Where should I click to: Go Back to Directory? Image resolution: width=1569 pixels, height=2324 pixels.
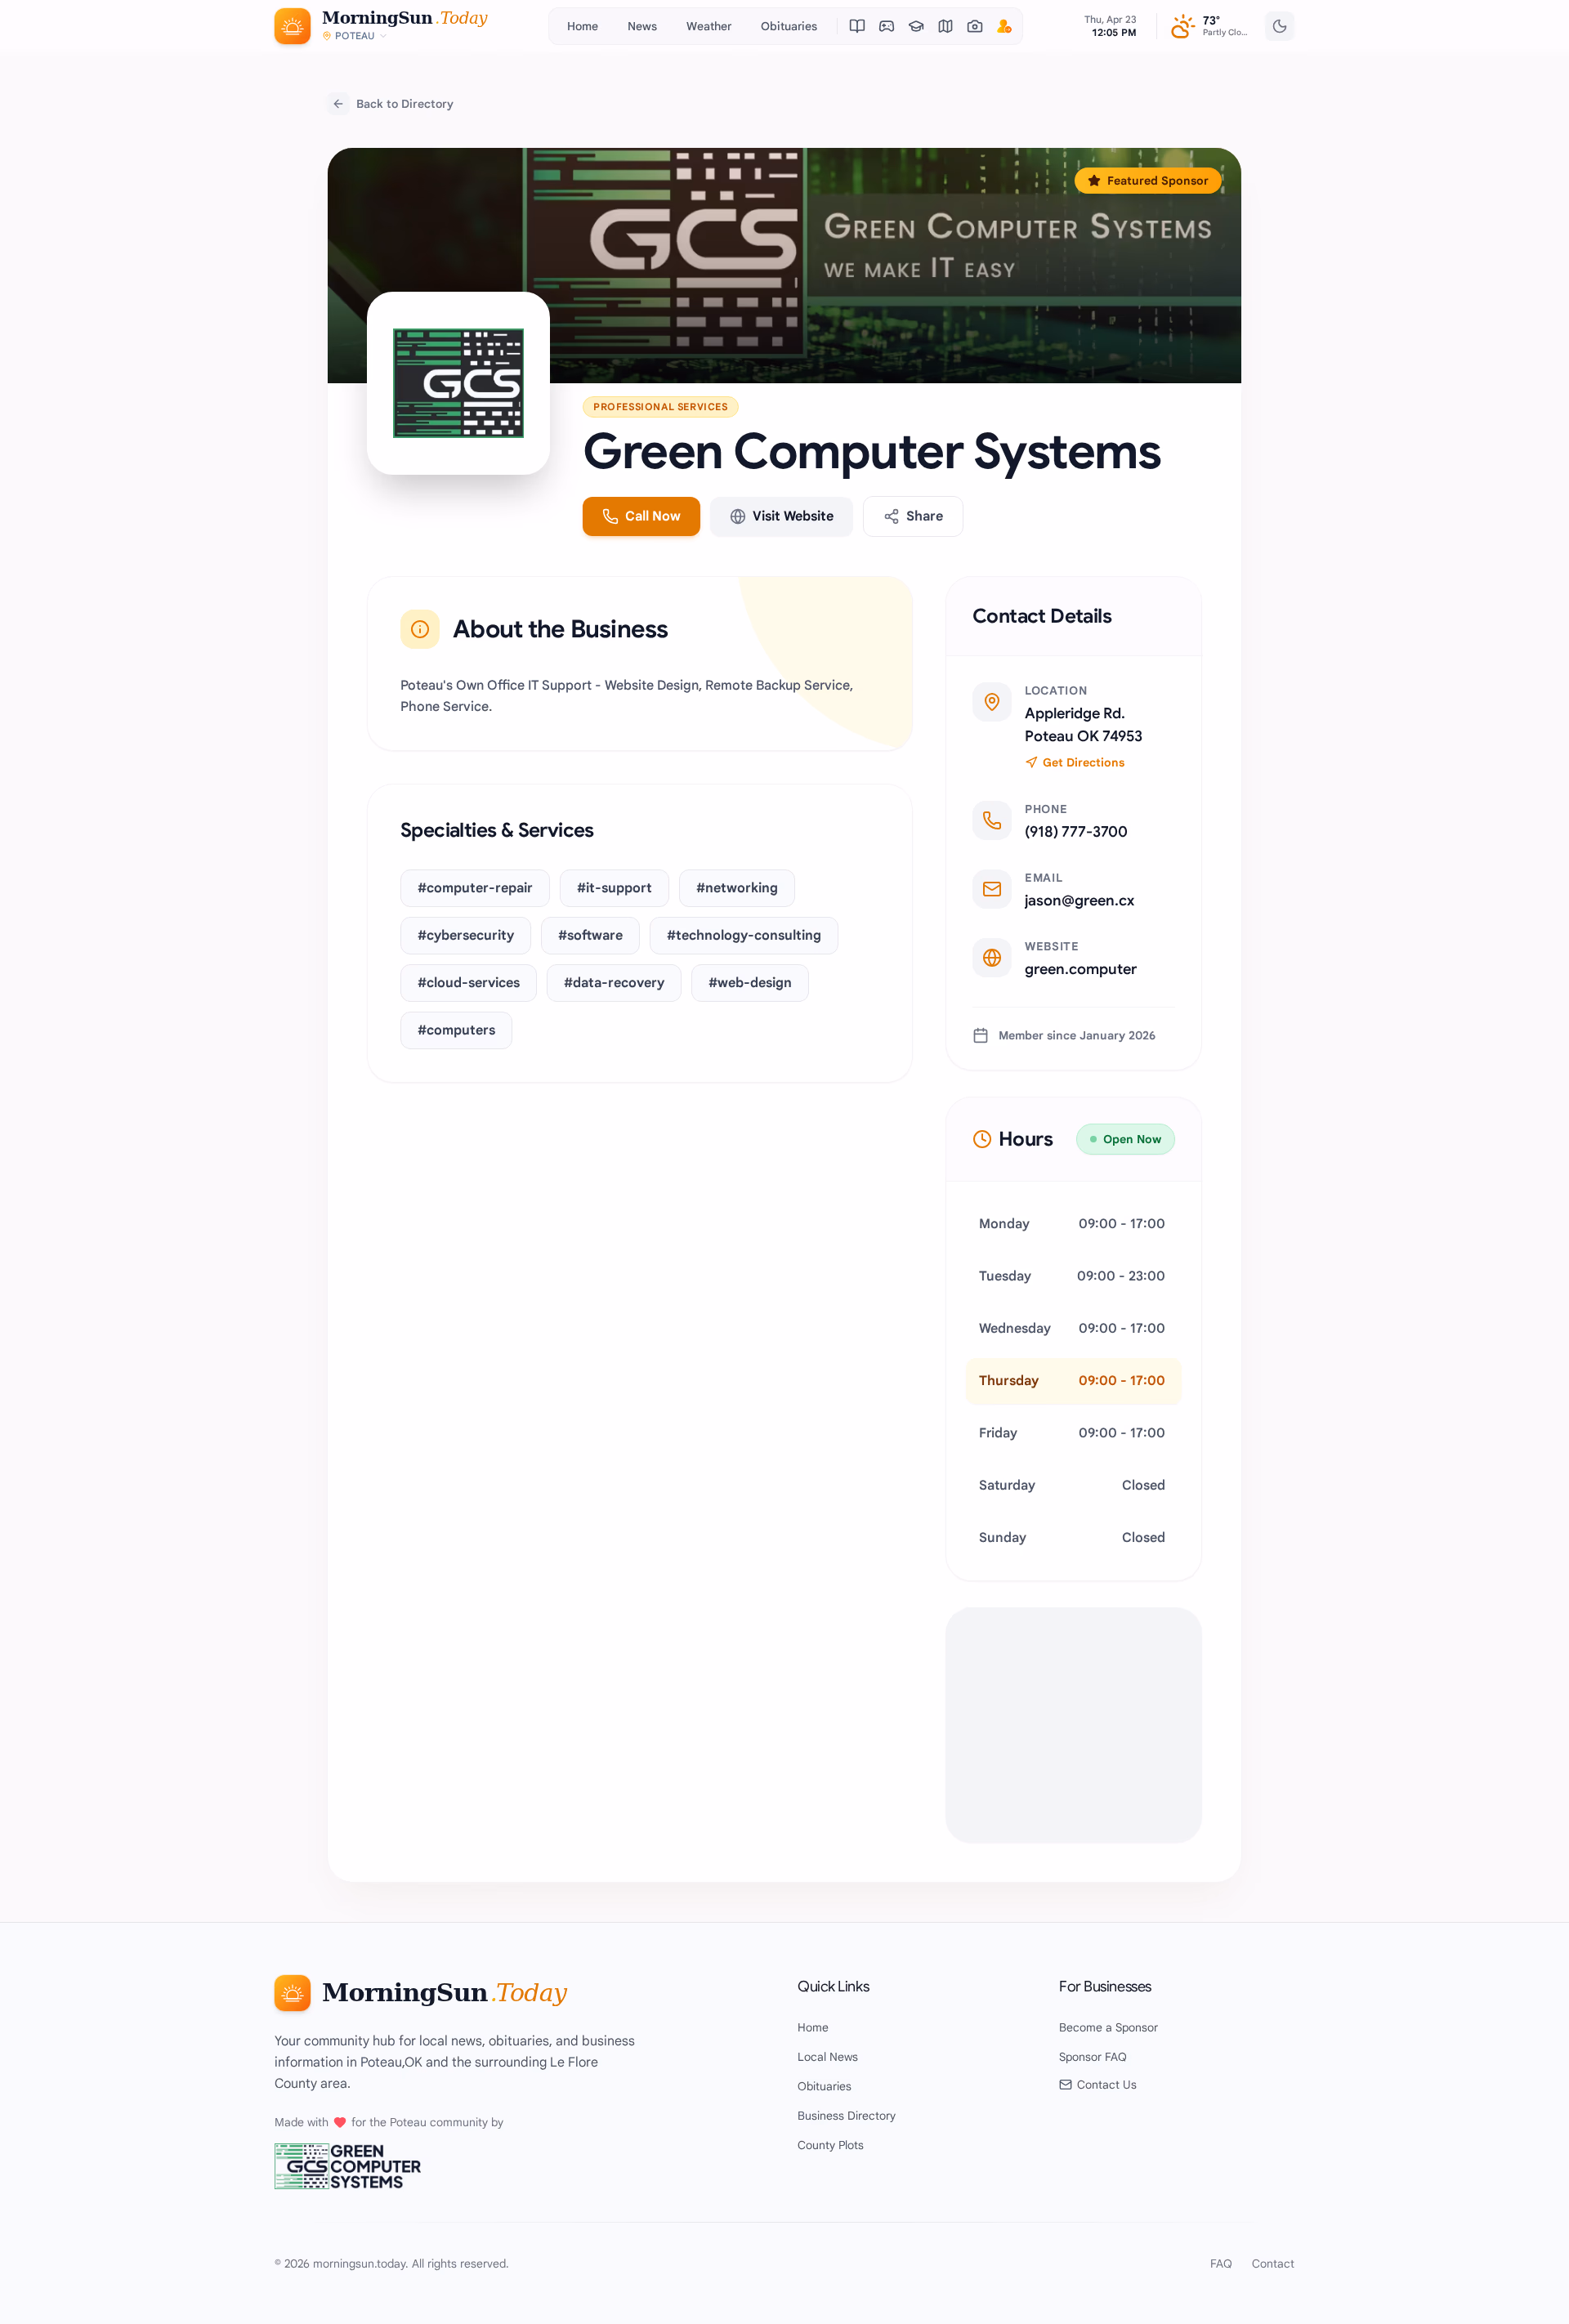tap(391, 104)
